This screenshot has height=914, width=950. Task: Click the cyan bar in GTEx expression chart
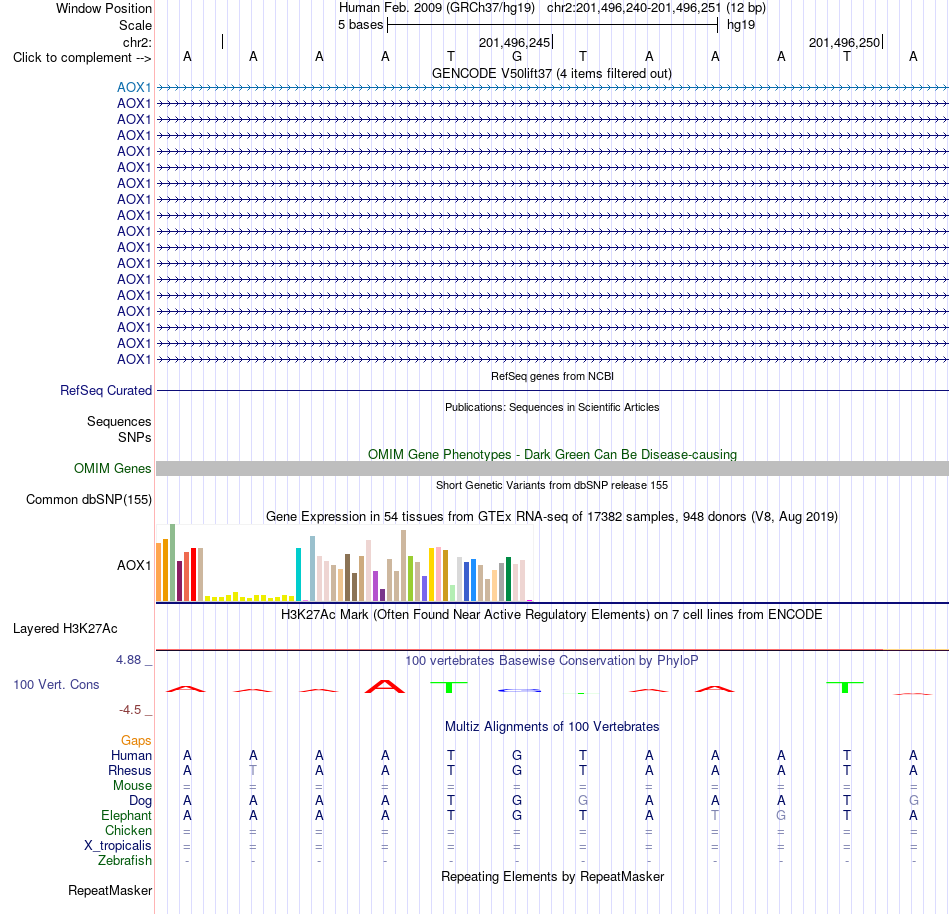point(298,574)
